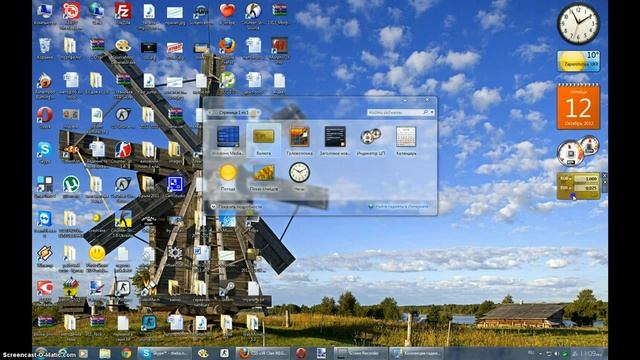Select the Clock gadget in gallery
The image size is (640, 360).
pos(299,177)
